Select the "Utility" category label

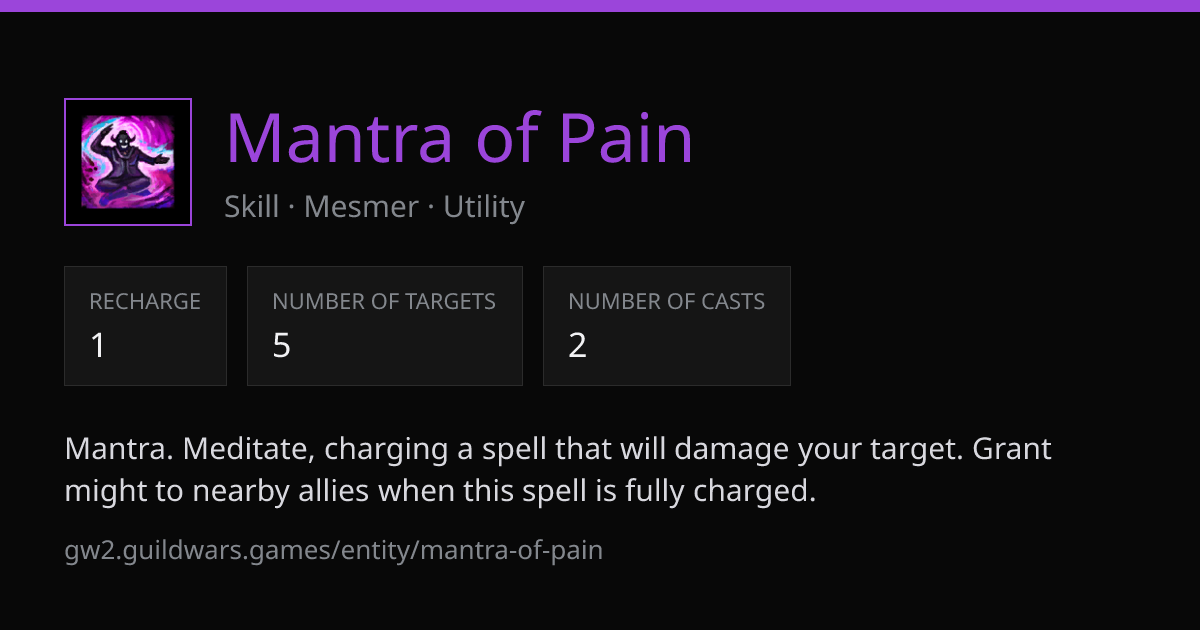(484, 207)
